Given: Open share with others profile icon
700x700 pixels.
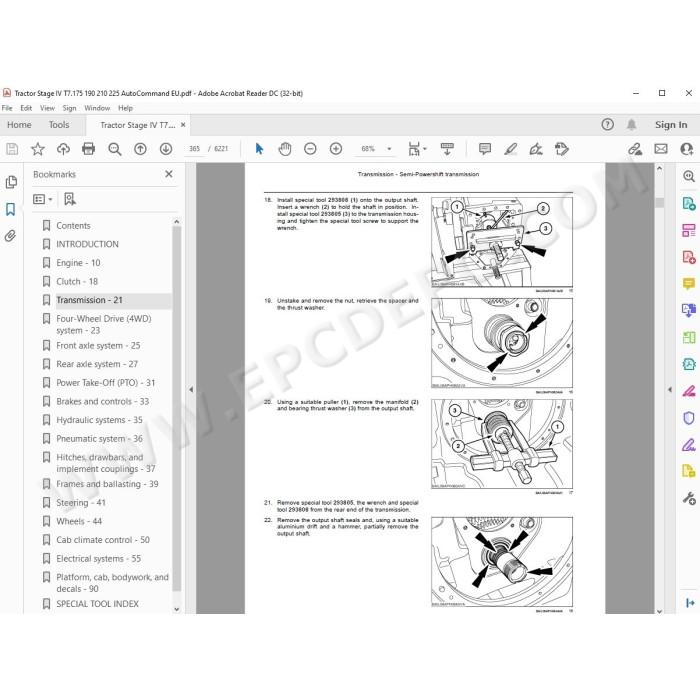Looking at the screenshot, I should [686, 149].
